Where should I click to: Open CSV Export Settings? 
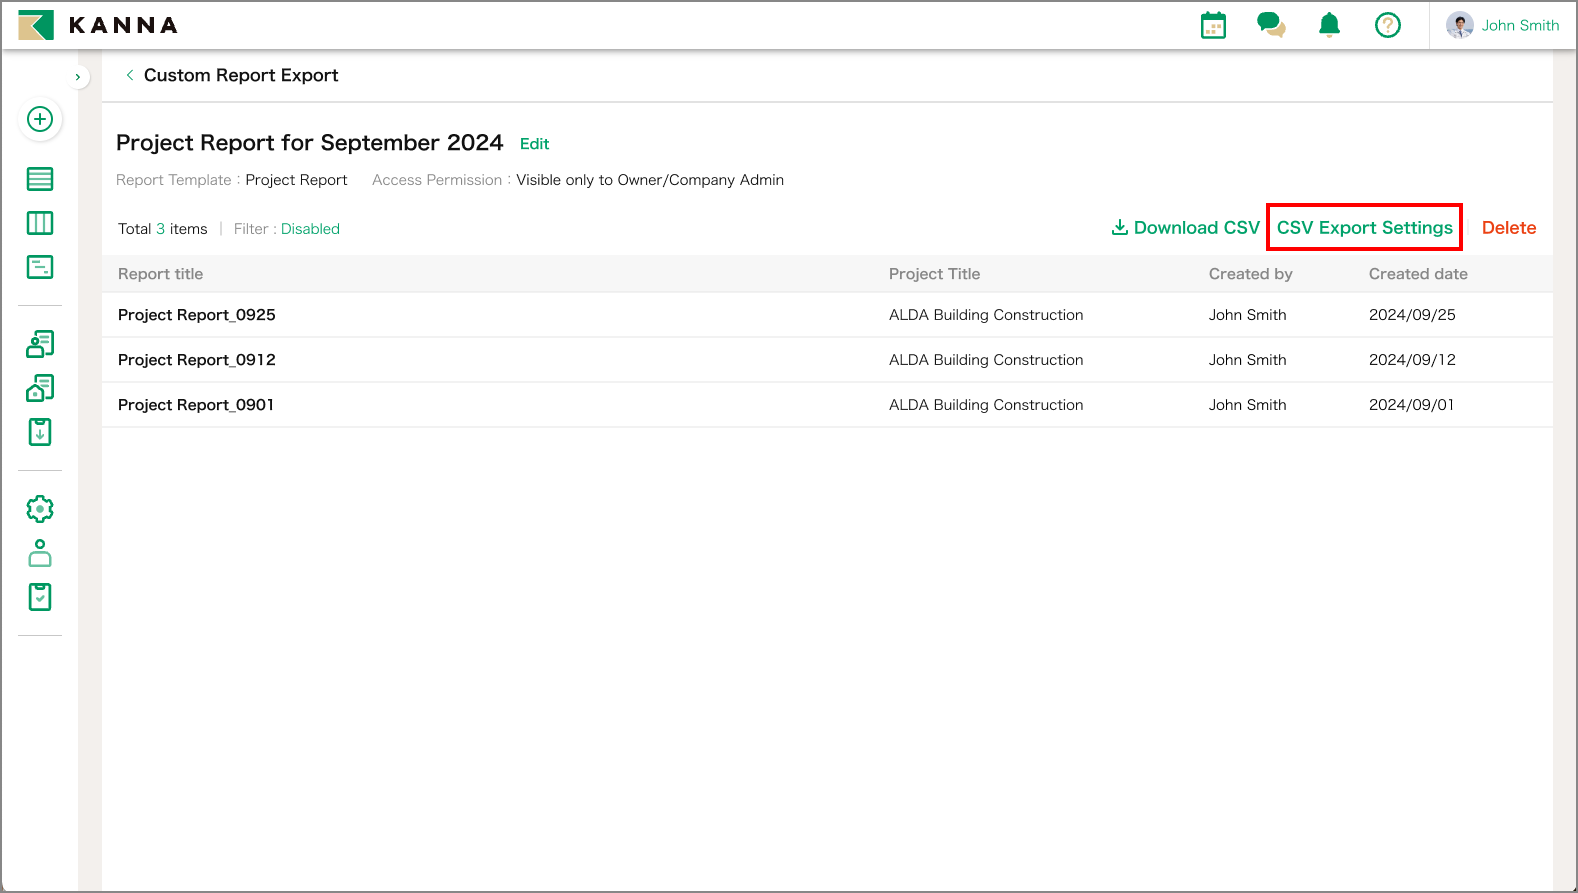point(1364,228)
